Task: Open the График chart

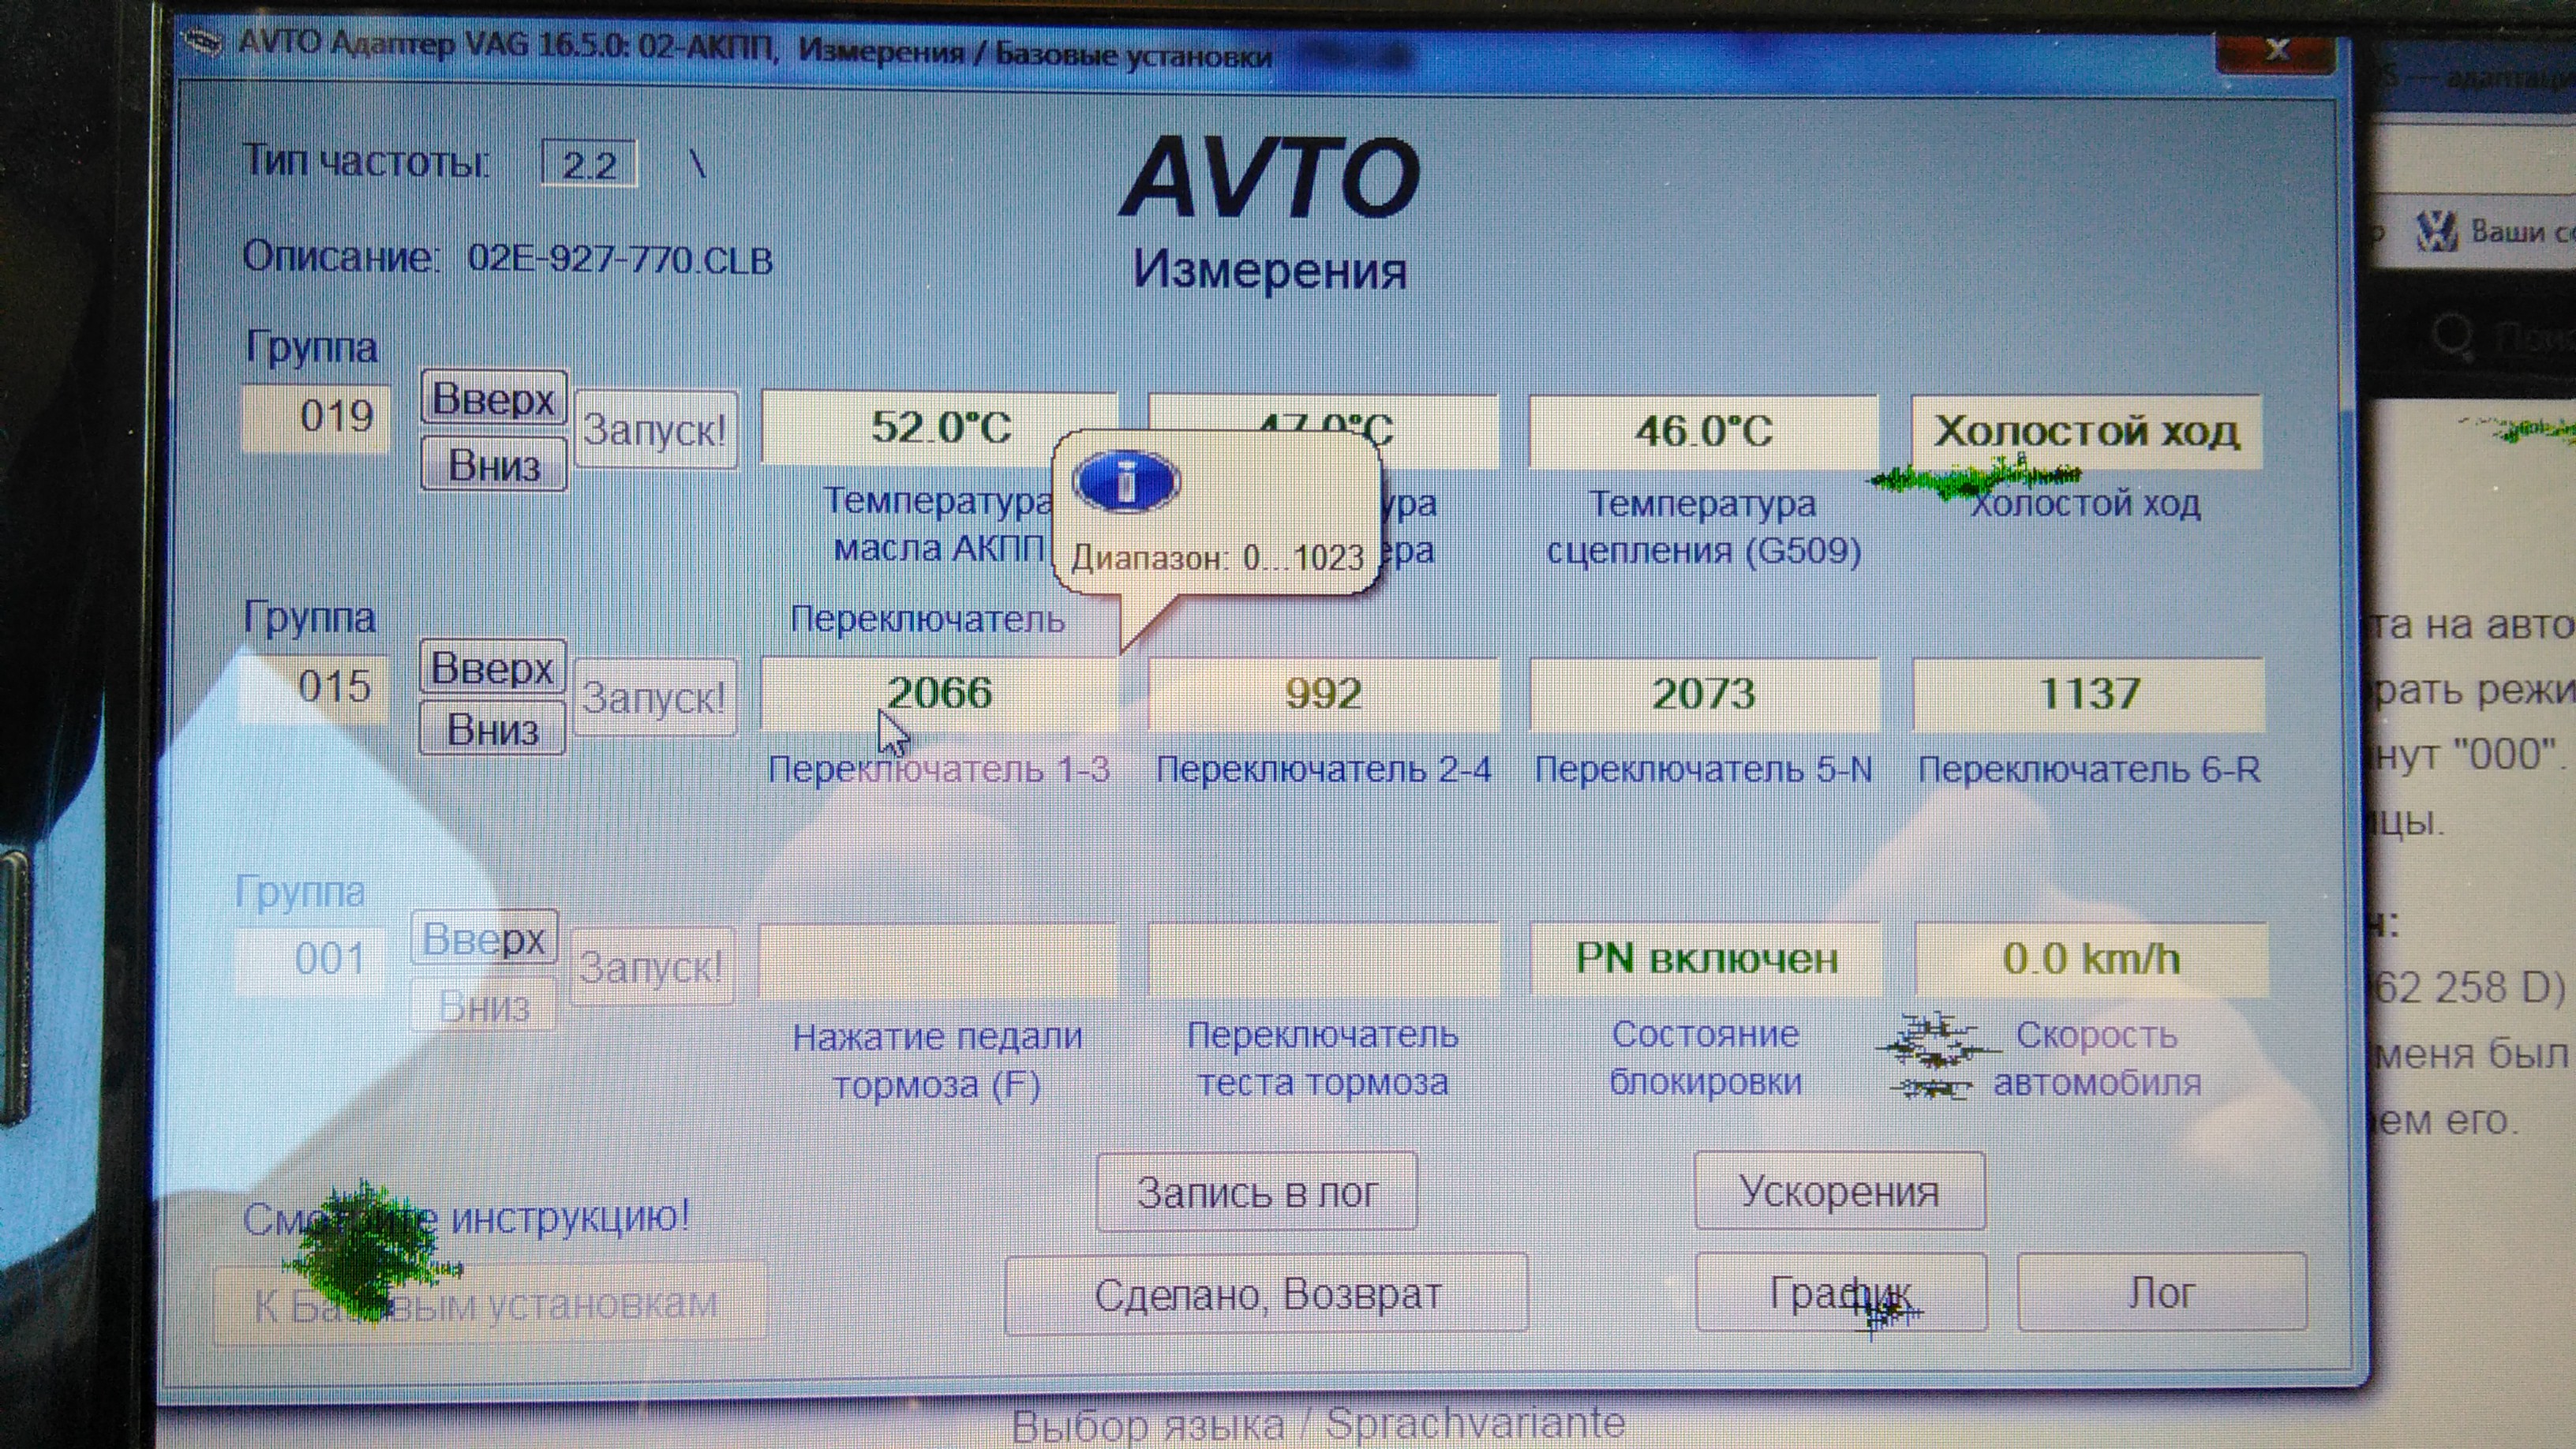Action: pos(1840,1293)
